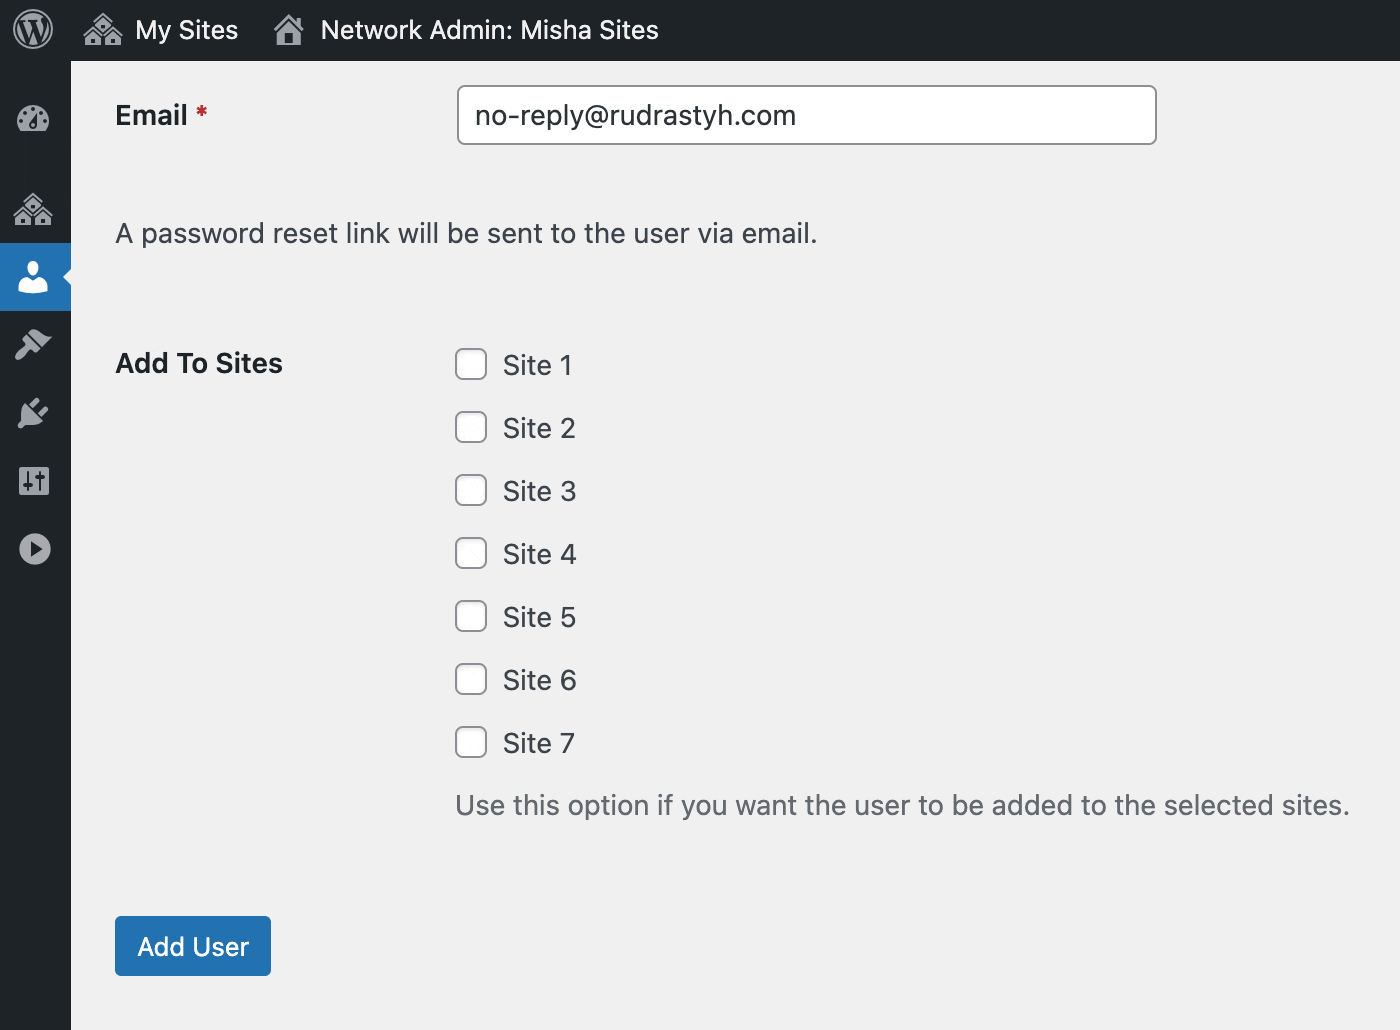Check the Site 6 checkbox
The image size is (1400, 1030).
click(x=471, y=679)
